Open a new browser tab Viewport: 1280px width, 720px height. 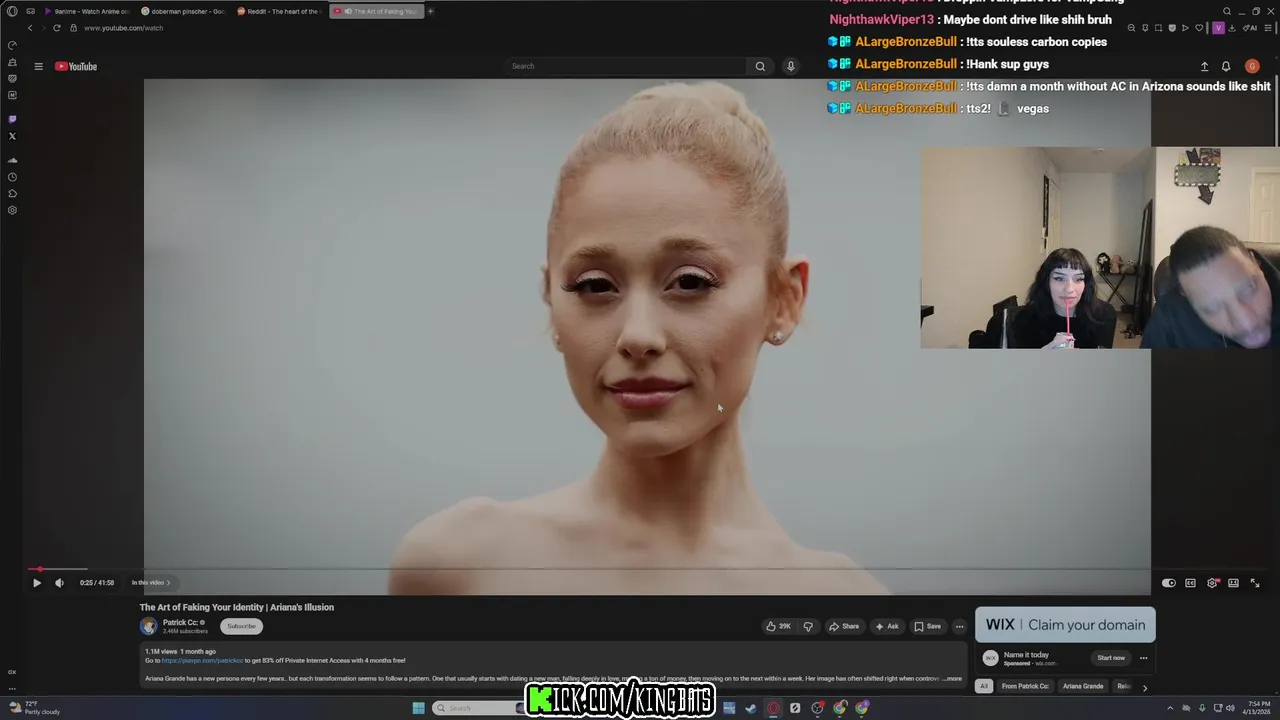pos(431,11)
